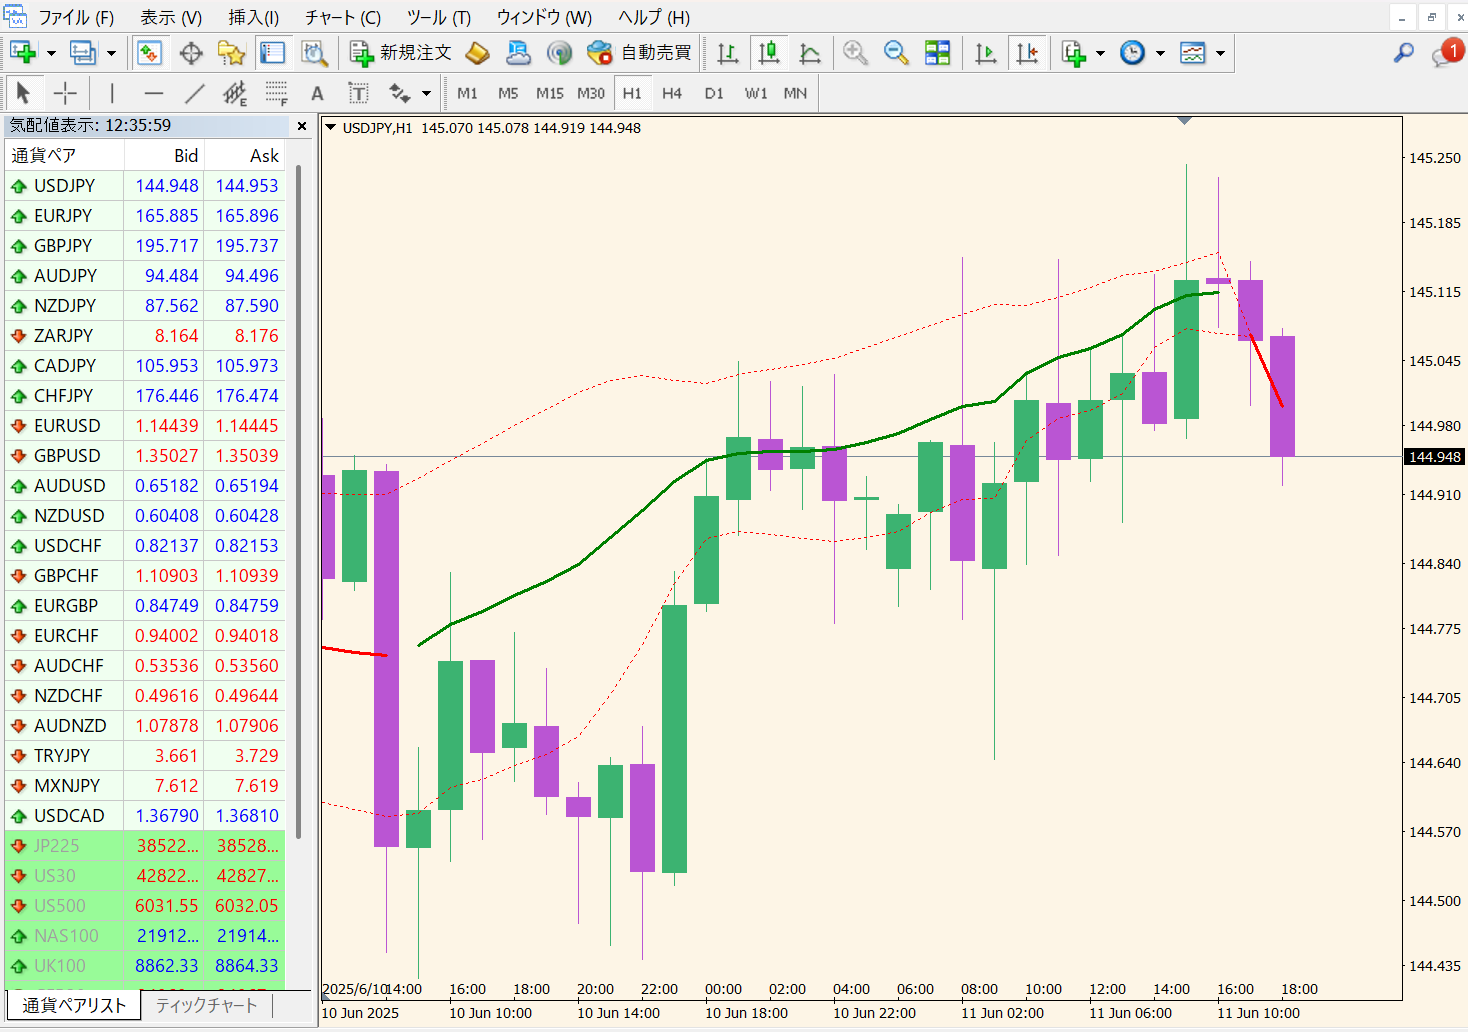Switch to line chart display
The width and height of the screenshot is (1468, 1032).
pos(810,53)
